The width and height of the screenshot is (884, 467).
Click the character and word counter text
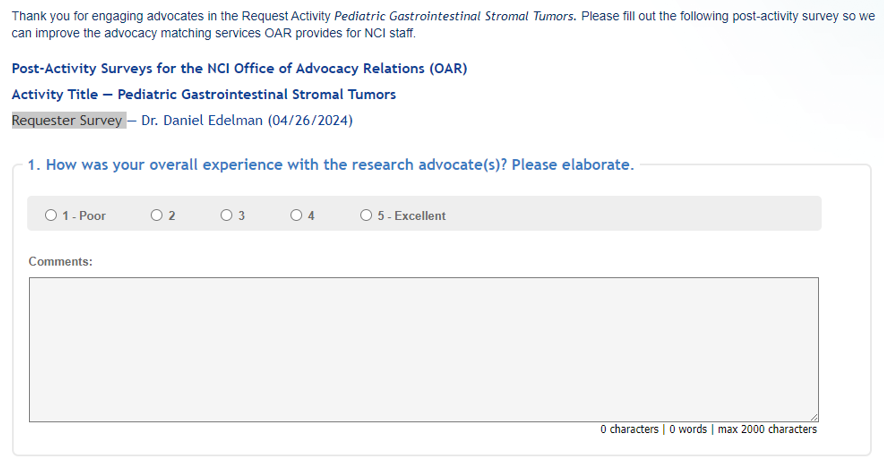(x=654, y=429)
